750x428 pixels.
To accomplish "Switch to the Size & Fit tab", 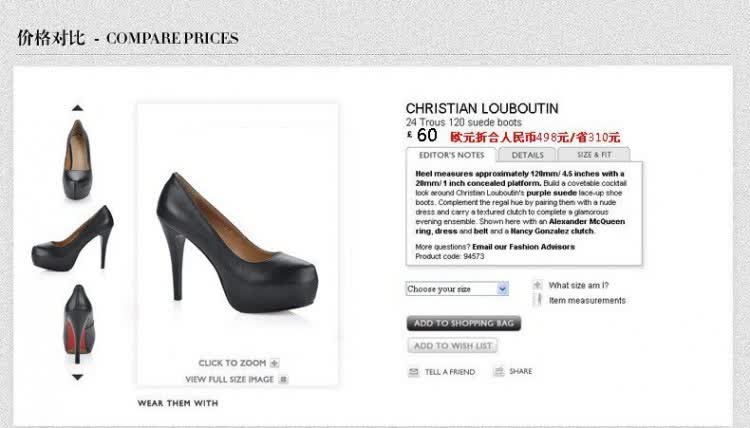I will coord(594,154).
